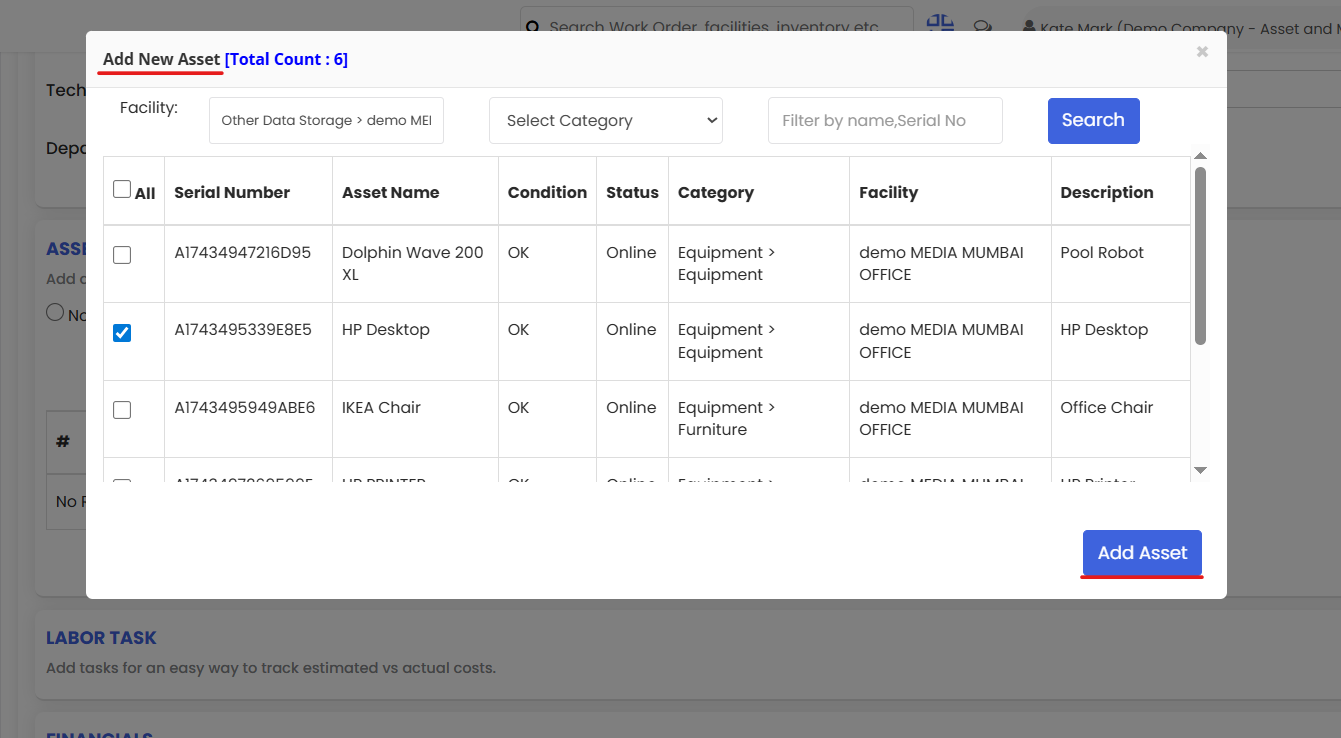
Task: Open the Select Category dropdown
Action: click(x=606, y=120)
